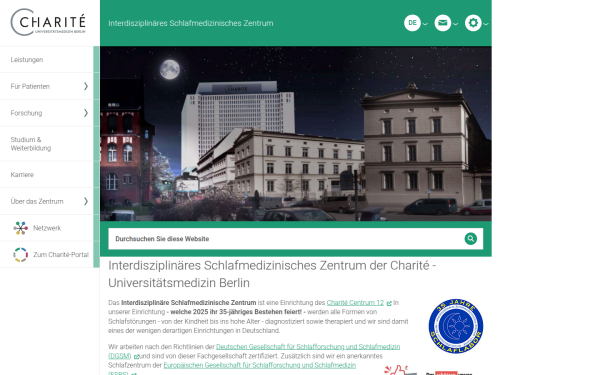Click the Netzwerk colorful node icon
This screenshot has height=375, width=600.
point(21,228)
